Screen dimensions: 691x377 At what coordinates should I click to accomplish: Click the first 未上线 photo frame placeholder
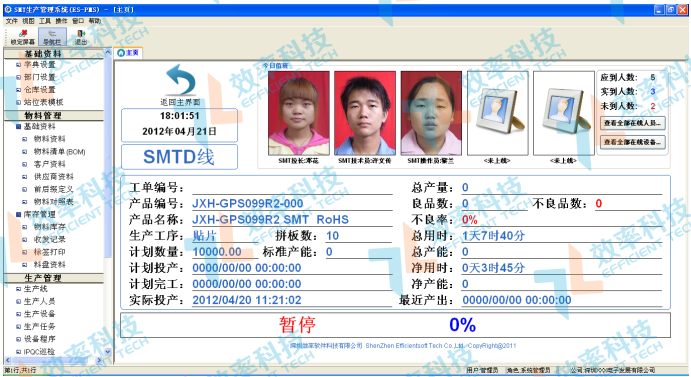(x=498, y=113)
